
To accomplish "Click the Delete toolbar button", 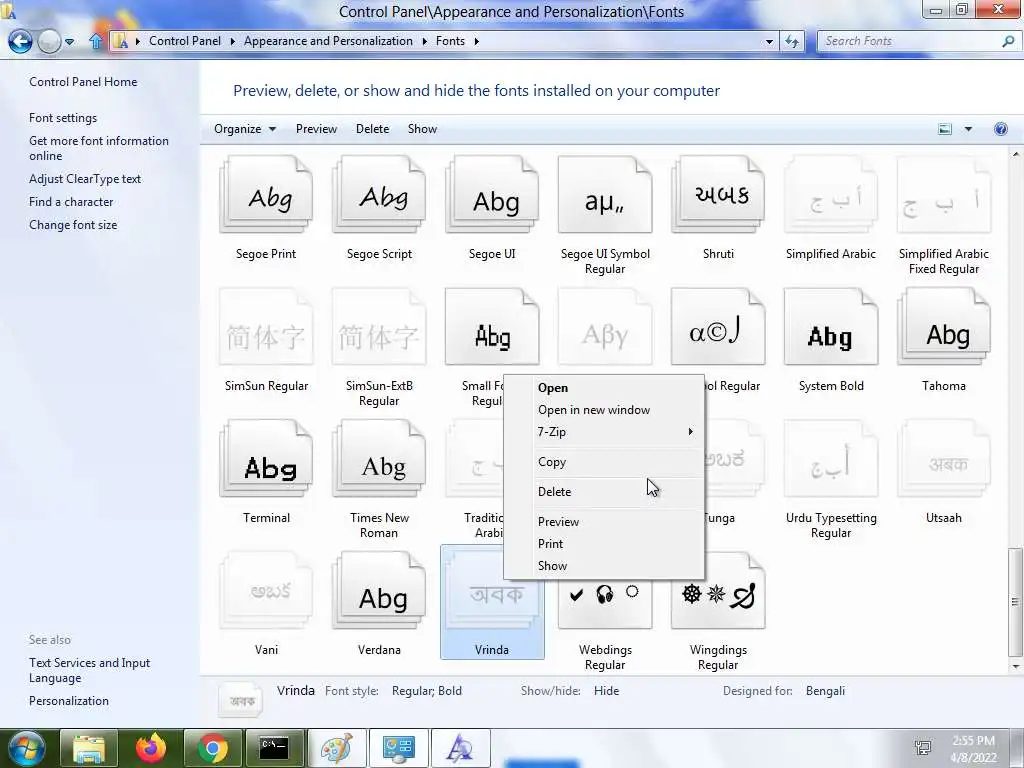I will [x=372, y=129].
